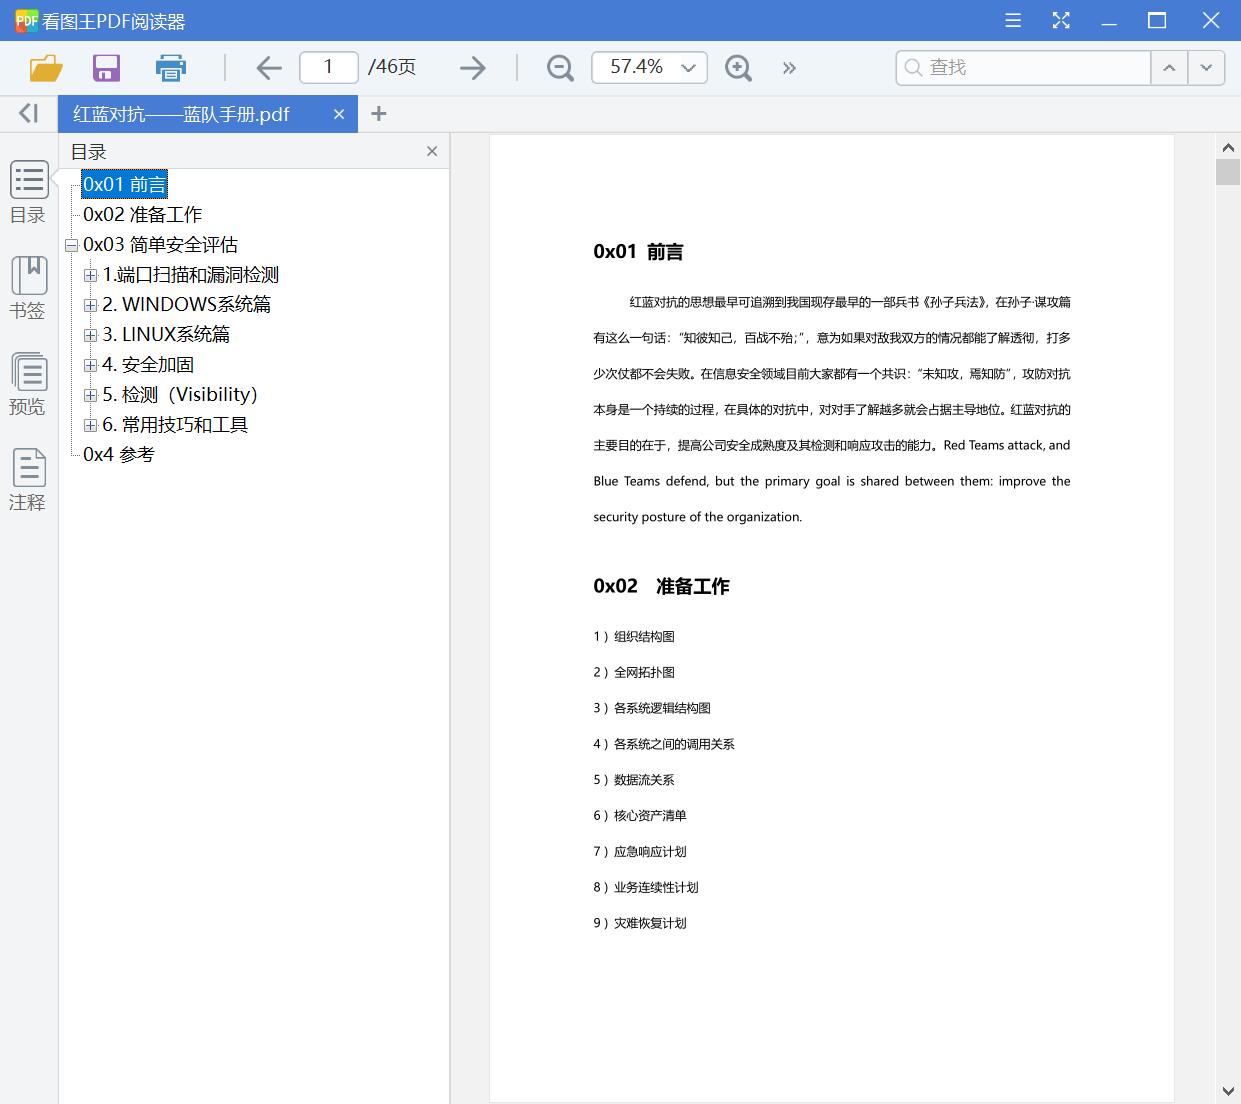Image resolution: width=1241 pixels, height=1104 pixels.
Task: Click the page number input field
Action: coord(328,67)
